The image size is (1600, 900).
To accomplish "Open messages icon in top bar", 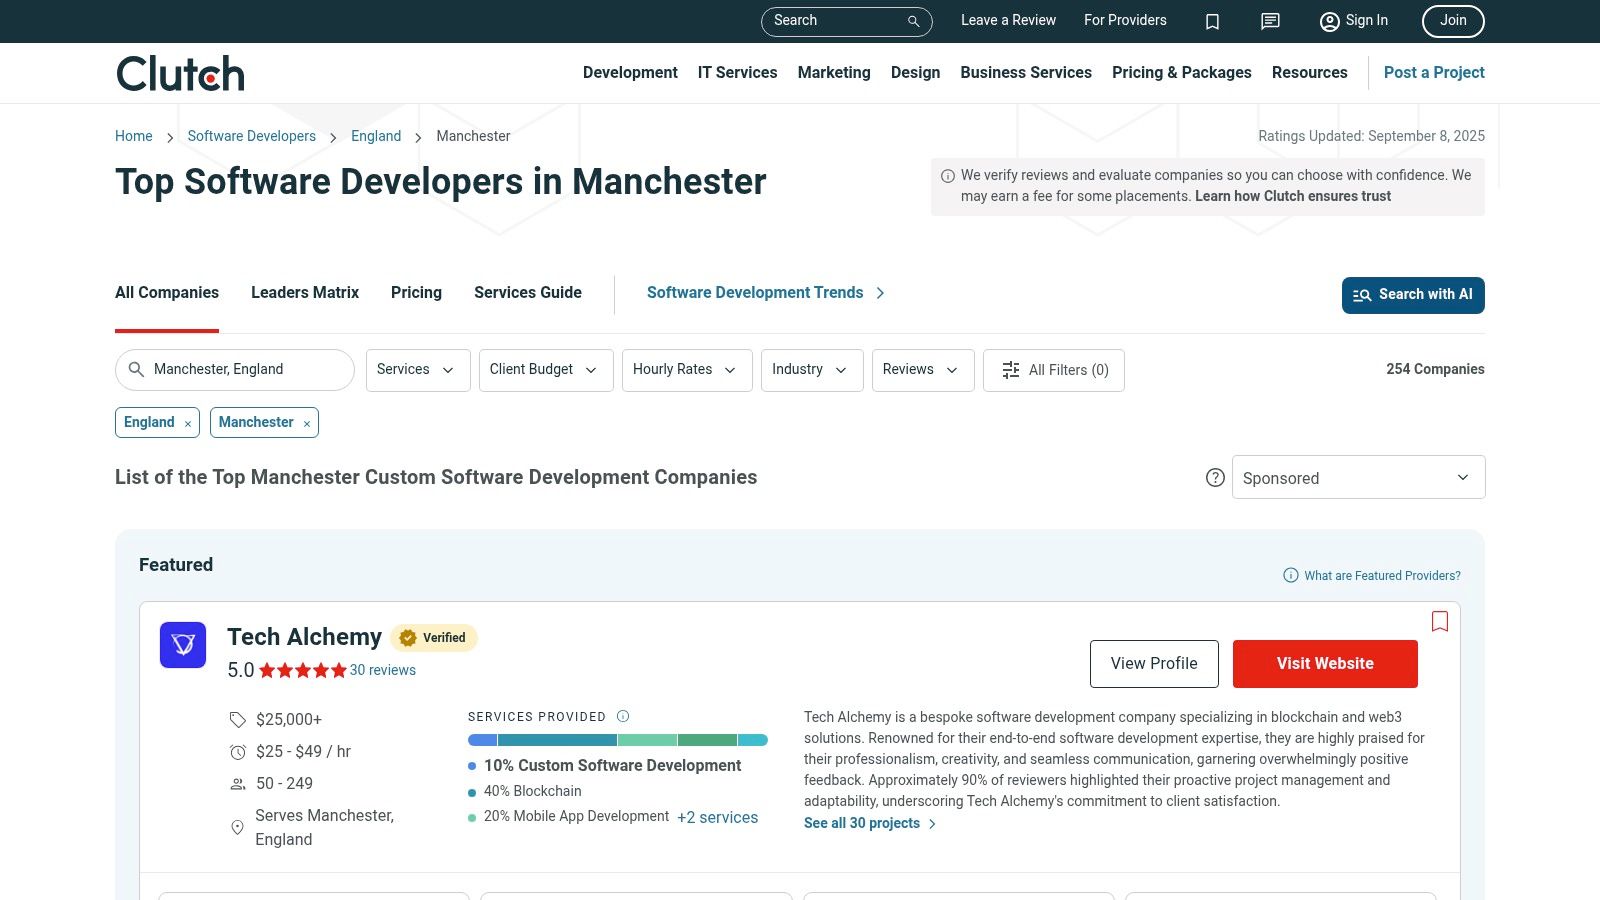I will pyautogui.click(x=1270, y=21).
